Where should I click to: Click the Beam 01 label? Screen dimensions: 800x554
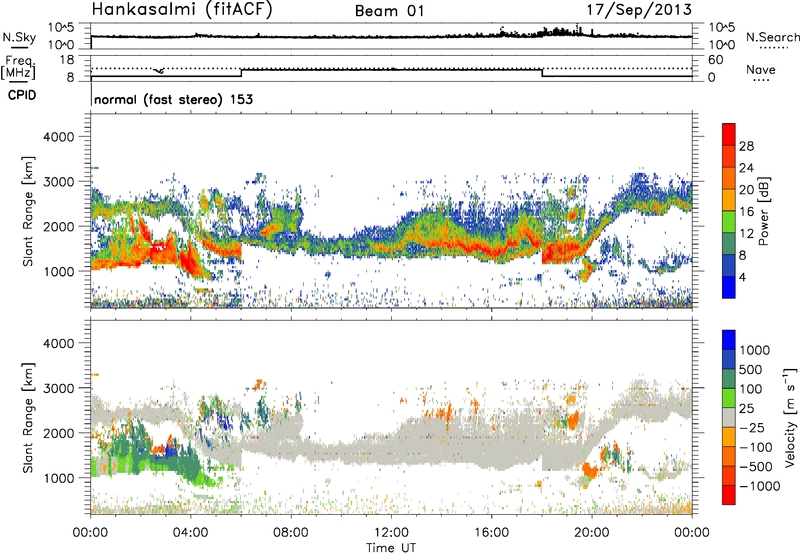click(x=389, y=11)
